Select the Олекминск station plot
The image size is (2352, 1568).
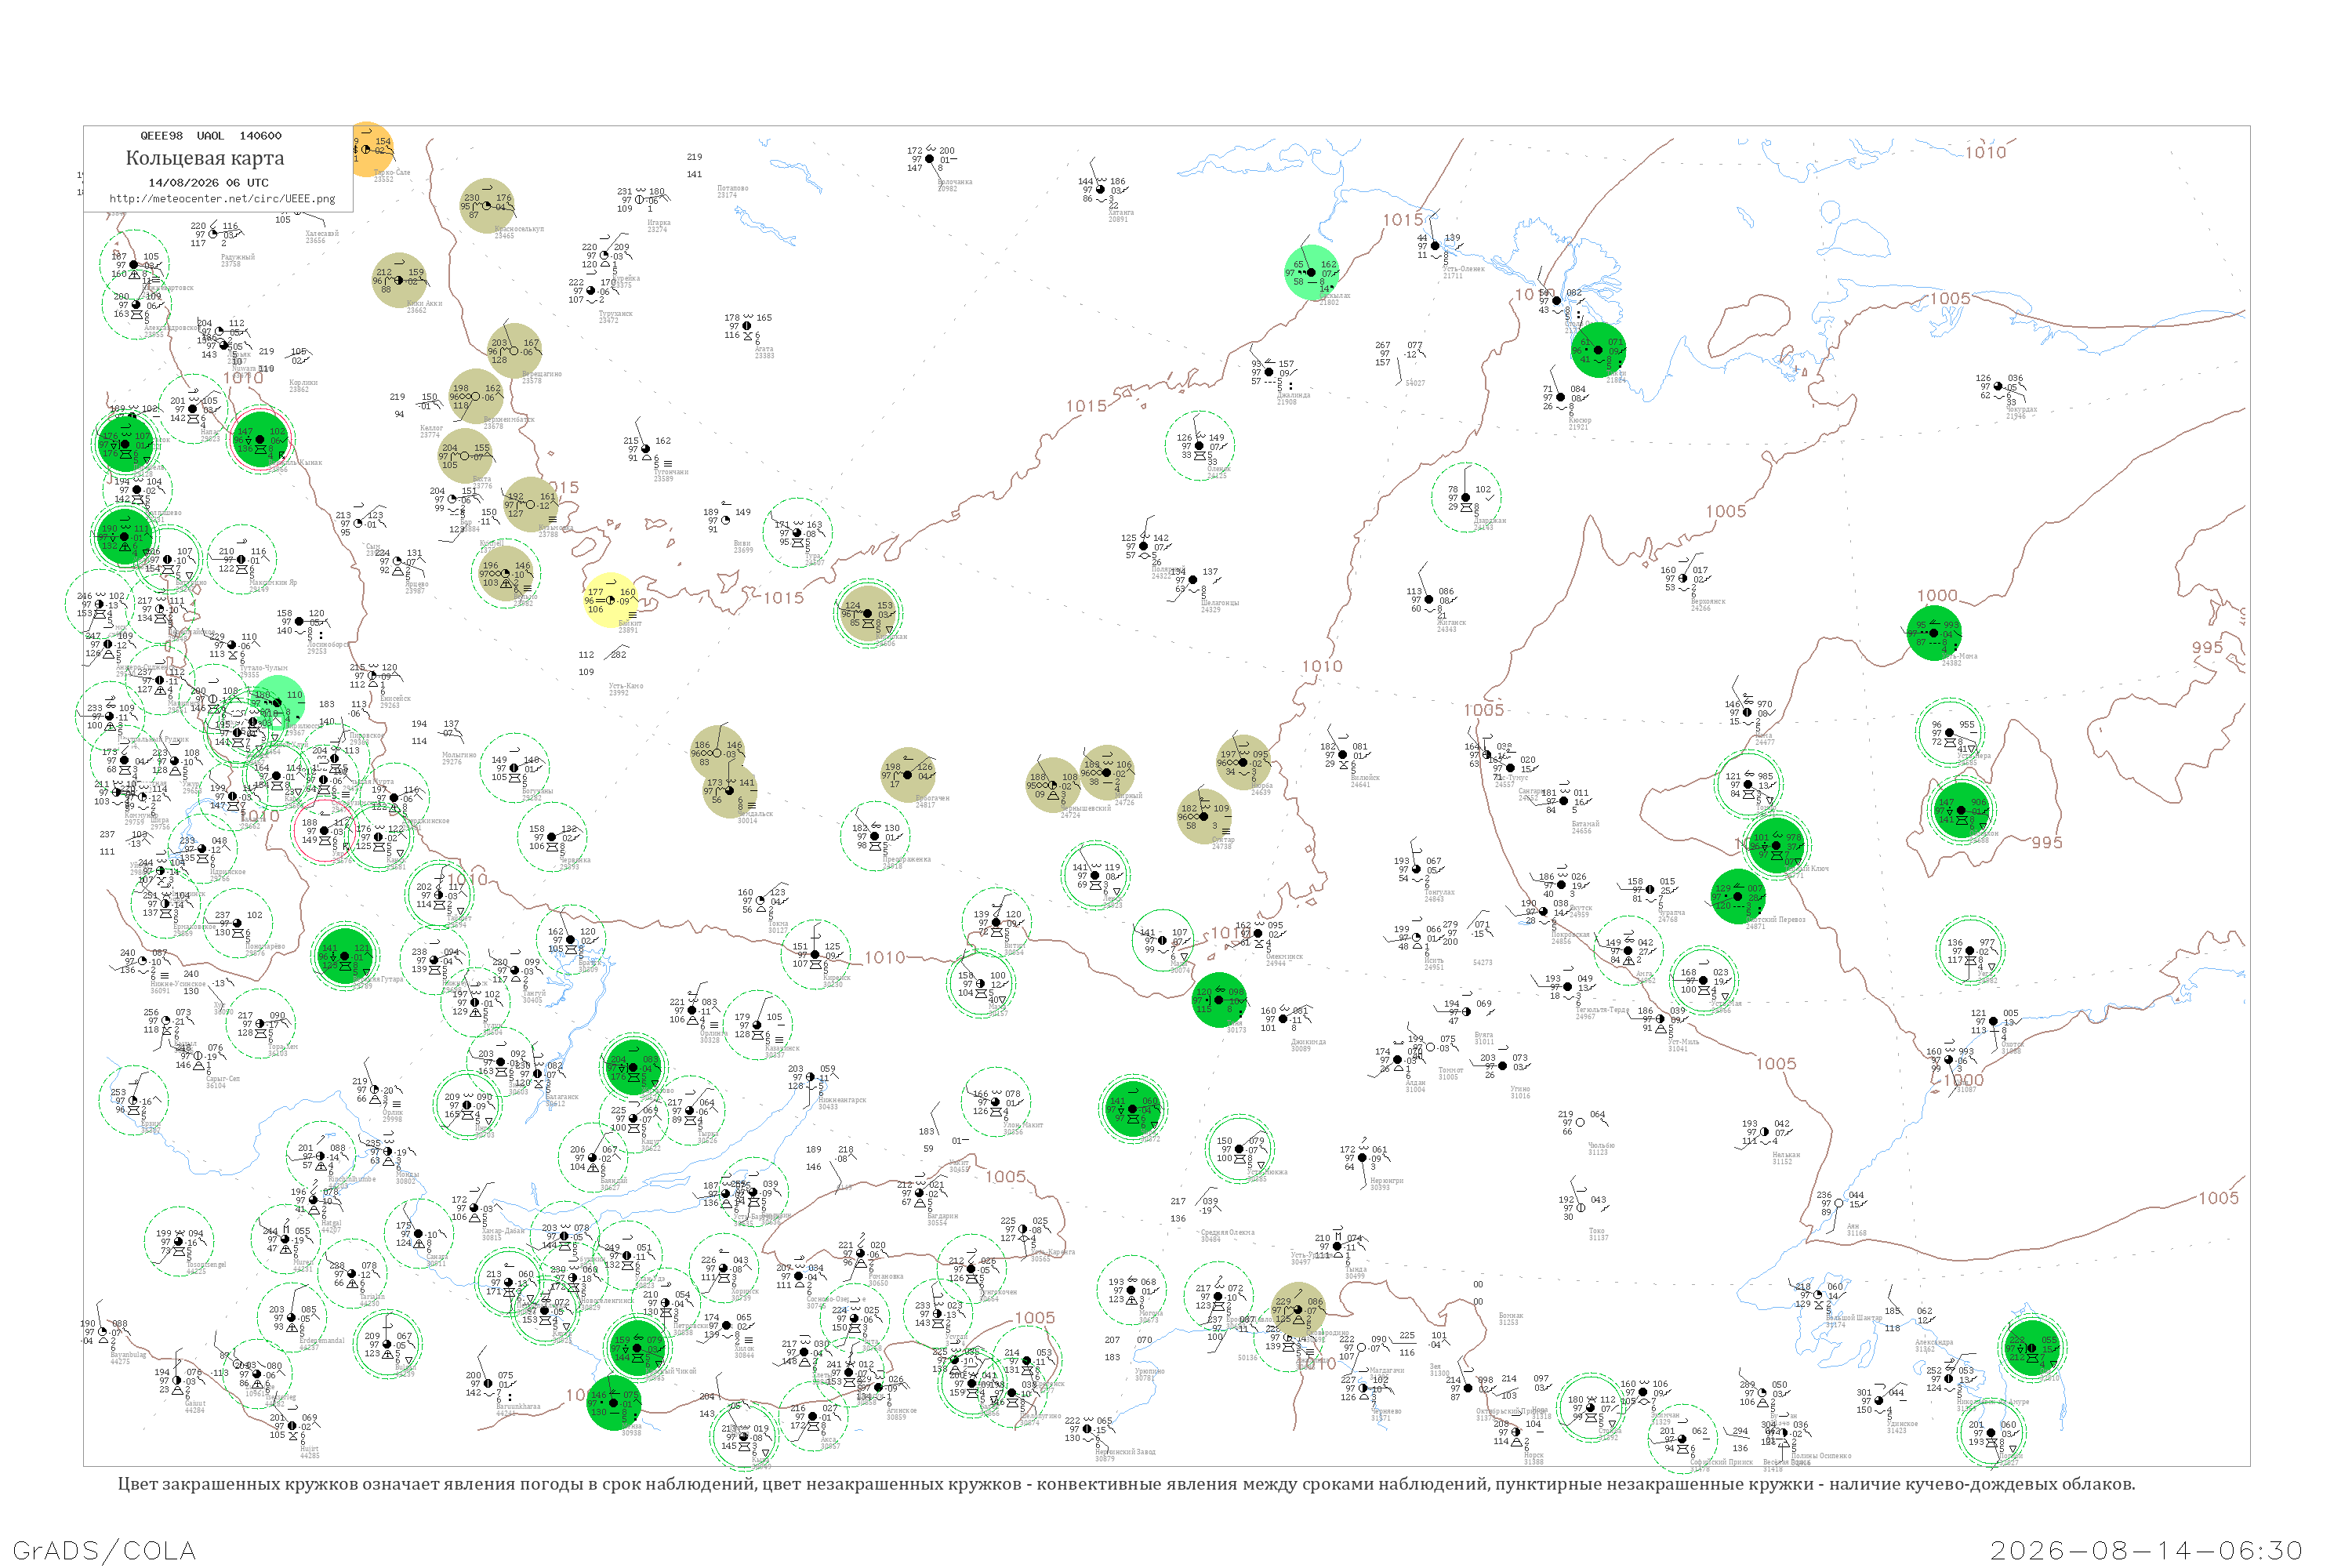point(1258,933)
